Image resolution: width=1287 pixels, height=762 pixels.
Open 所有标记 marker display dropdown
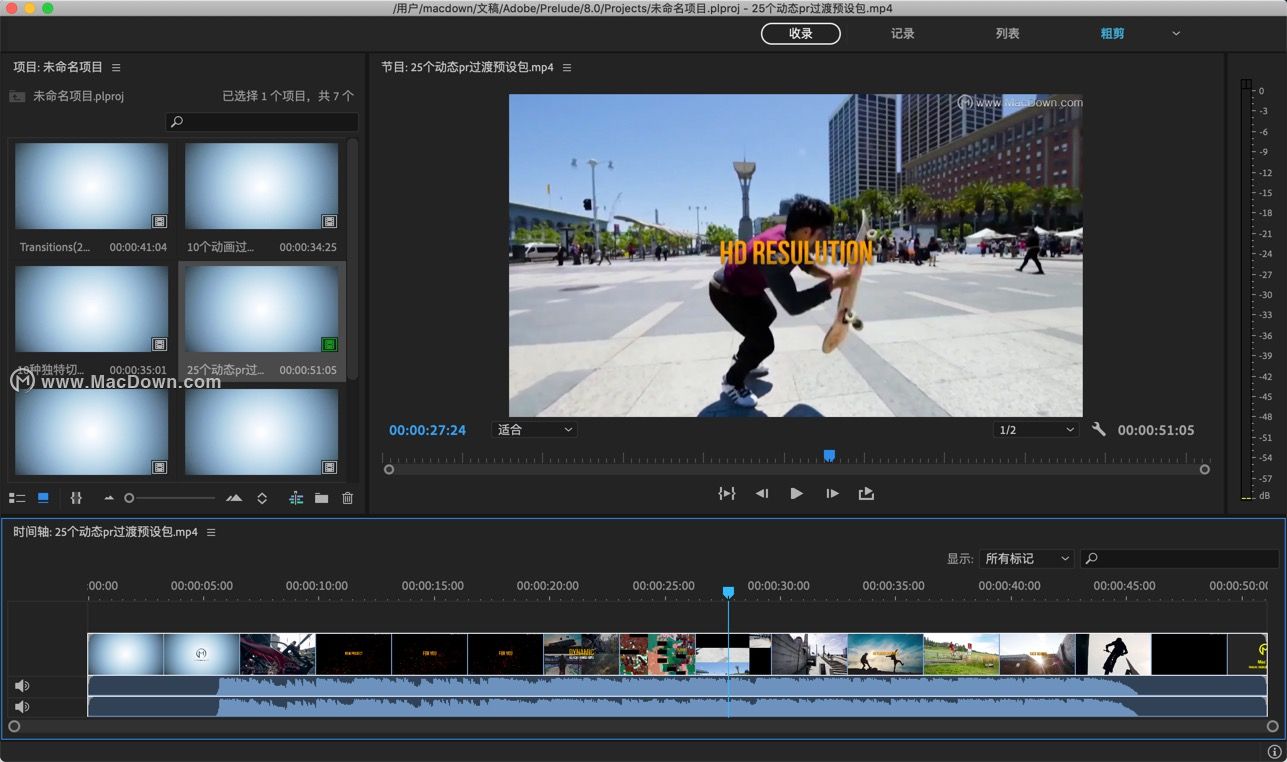pos(1026,559)
